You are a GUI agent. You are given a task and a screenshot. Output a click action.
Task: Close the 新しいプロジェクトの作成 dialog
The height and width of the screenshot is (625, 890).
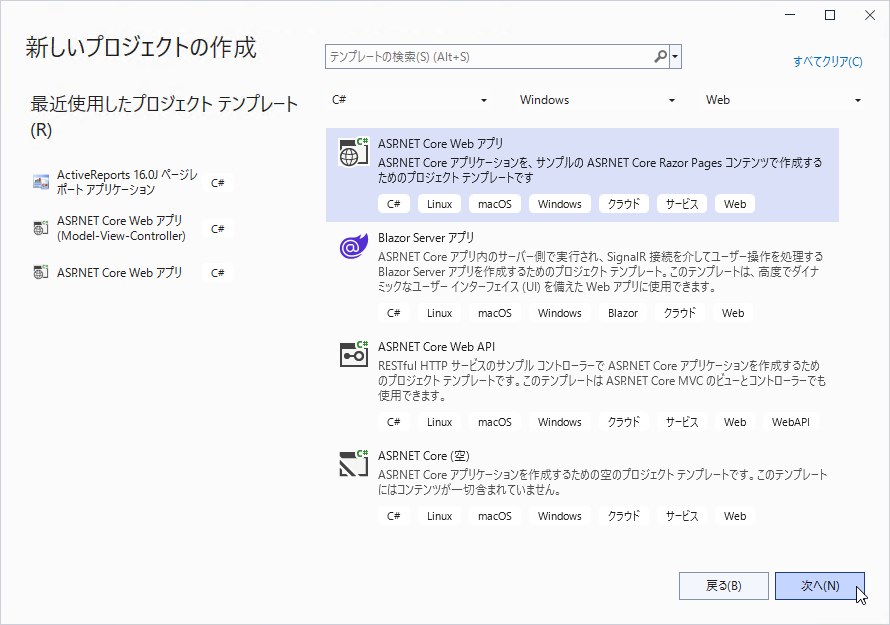coord(870,15)
